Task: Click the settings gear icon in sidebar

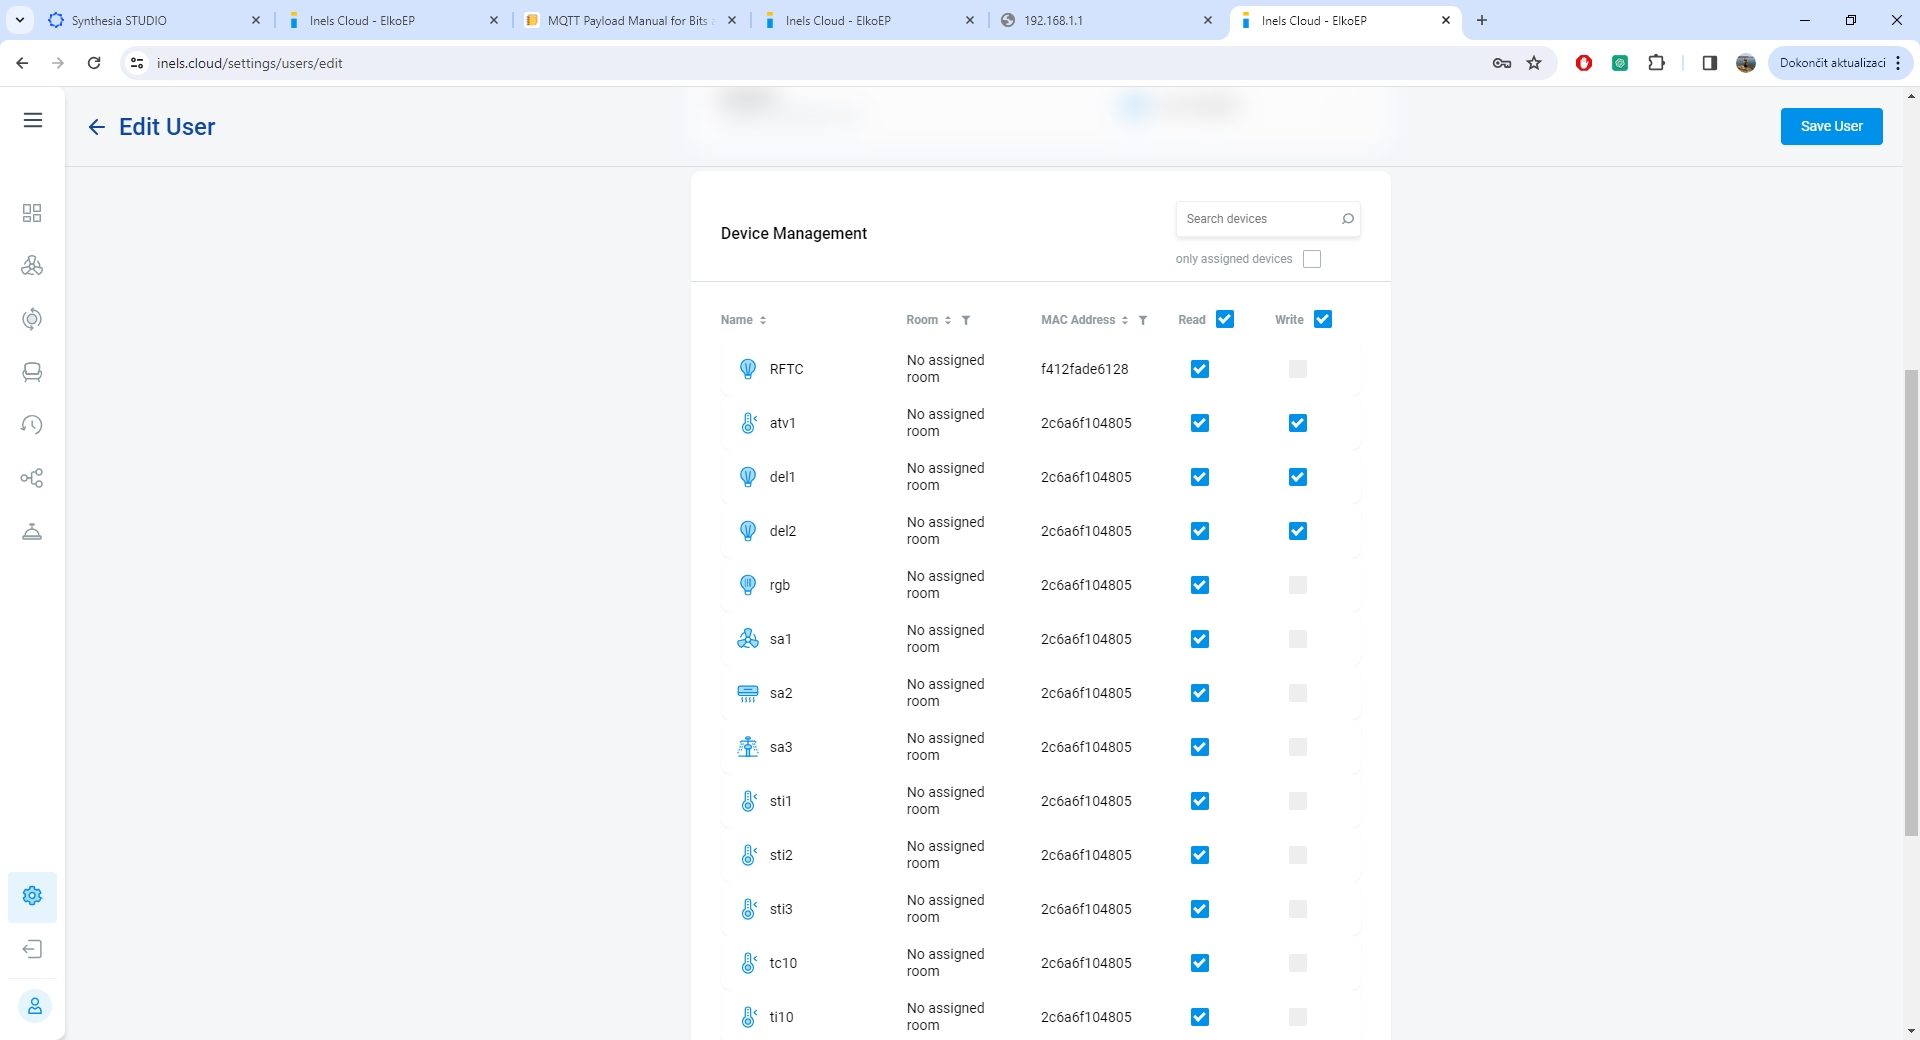Action: [32, 896]
